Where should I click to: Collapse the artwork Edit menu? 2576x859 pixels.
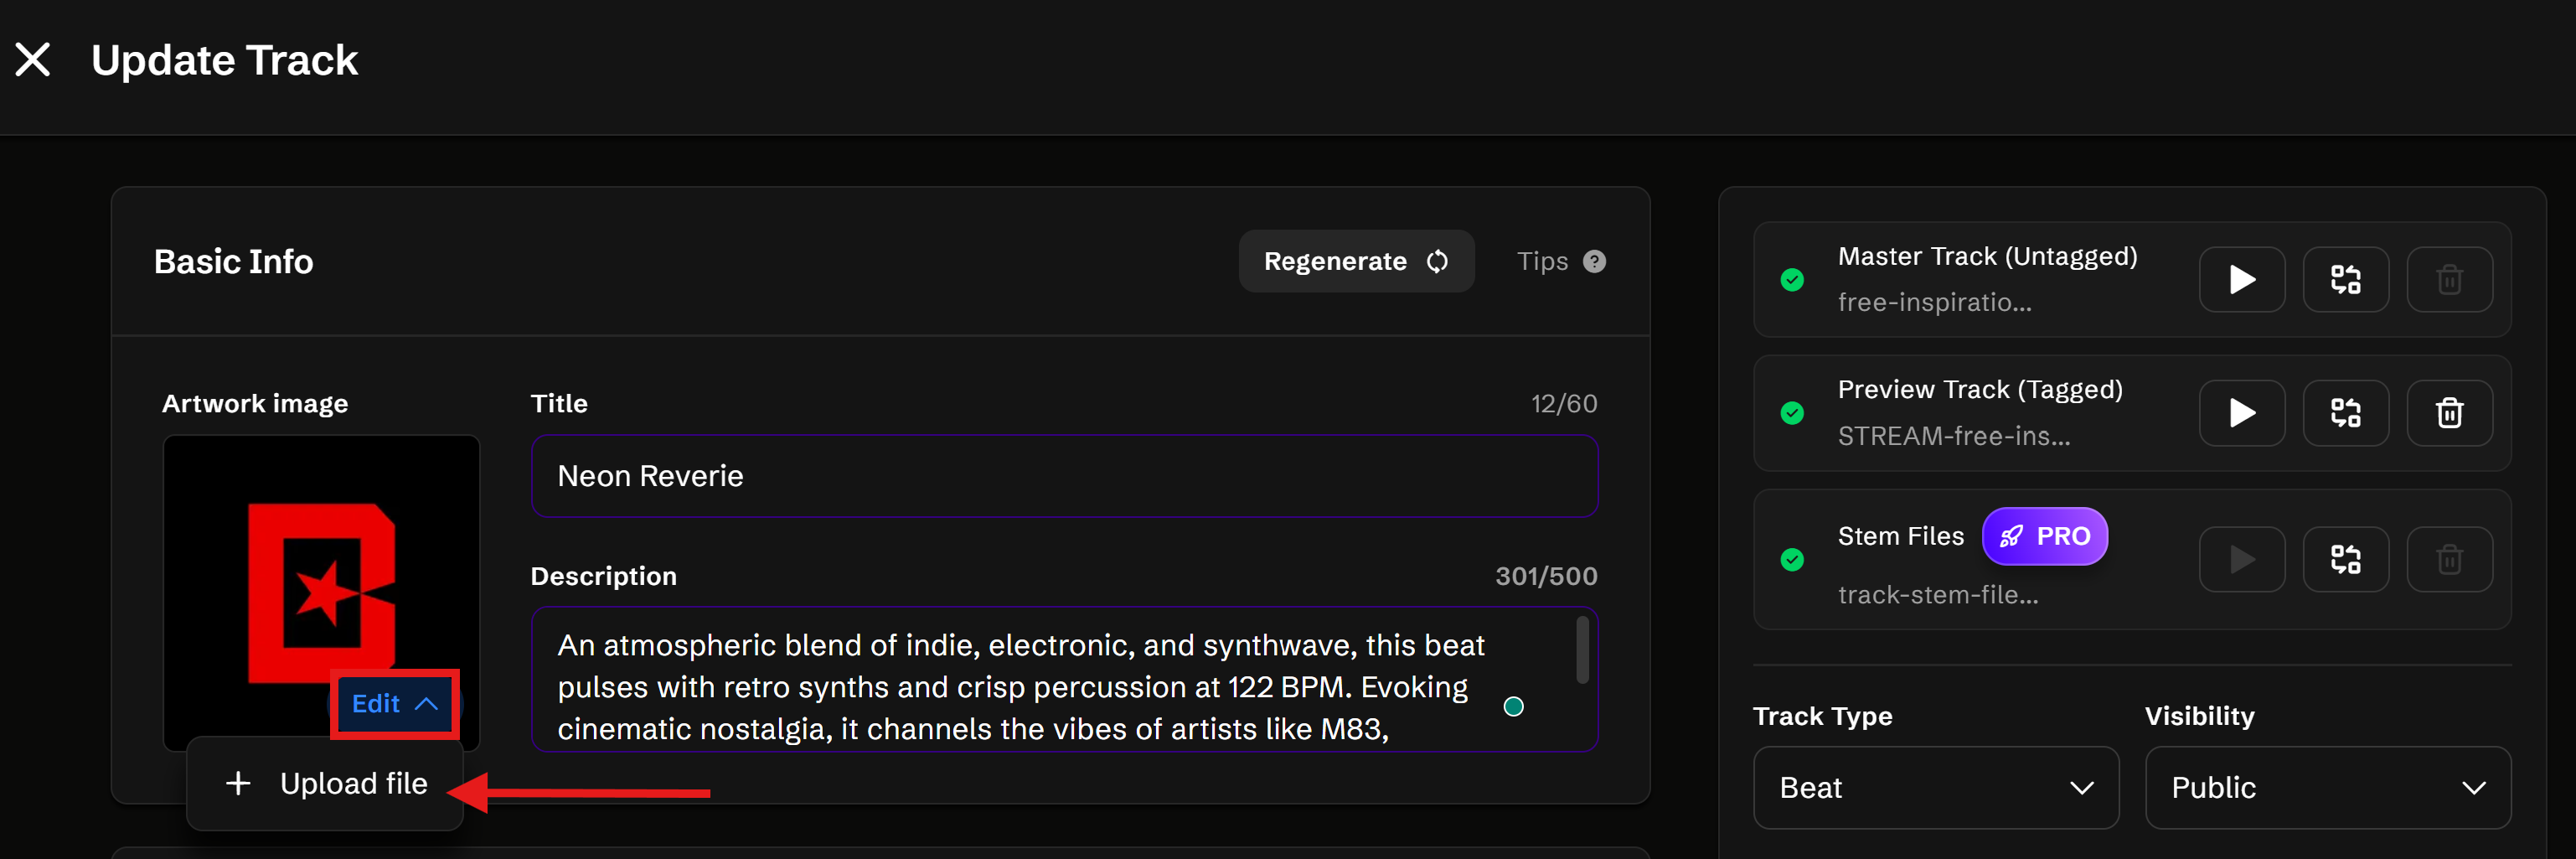pyautogui.click(x=394, y=704)
